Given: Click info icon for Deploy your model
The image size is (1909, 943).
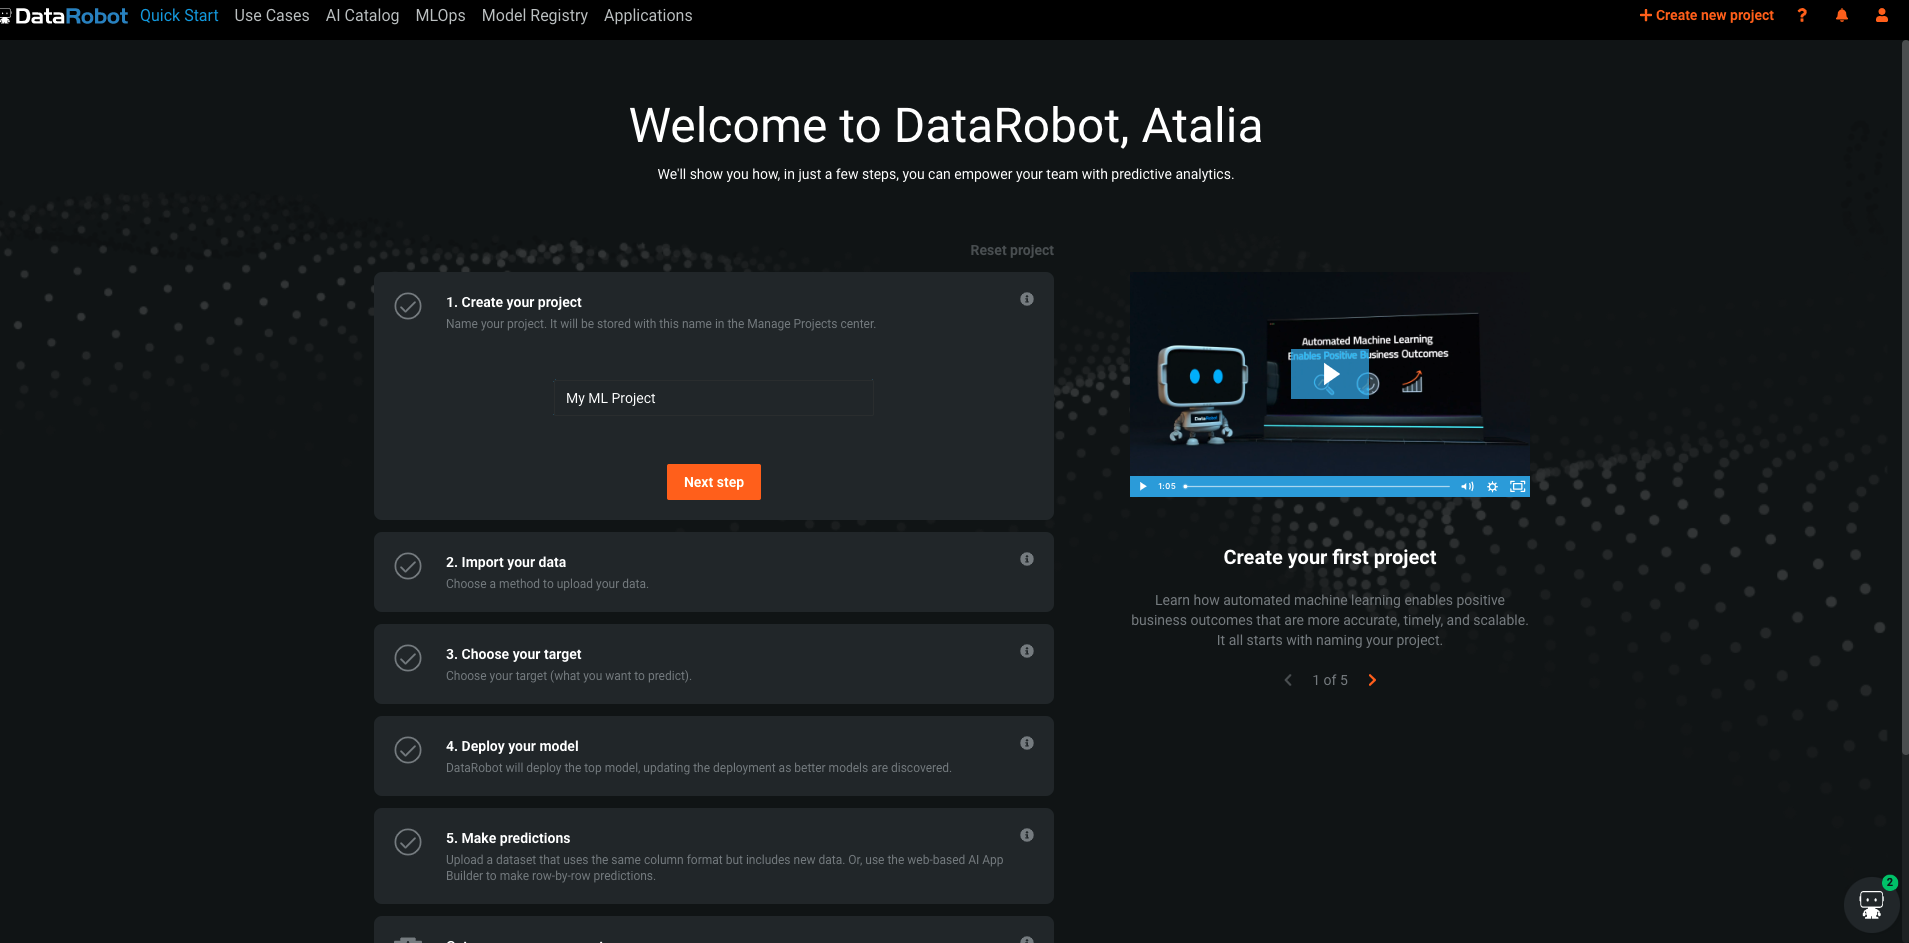Looking at the screenshot, I should click(1027, 743).
